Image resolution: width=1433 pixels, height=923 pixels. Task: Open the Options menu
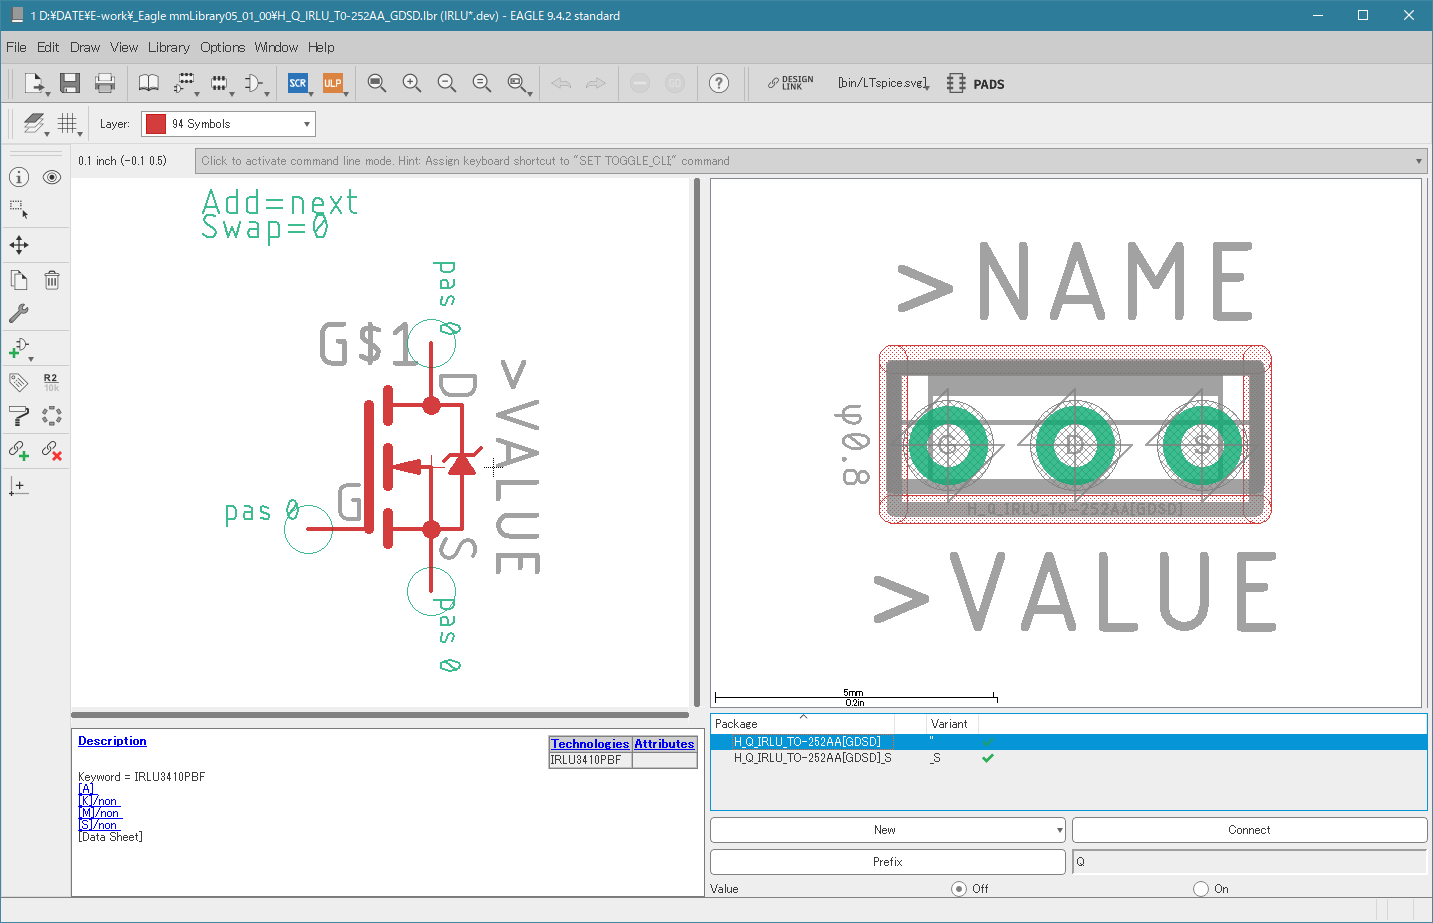(222, 47)
